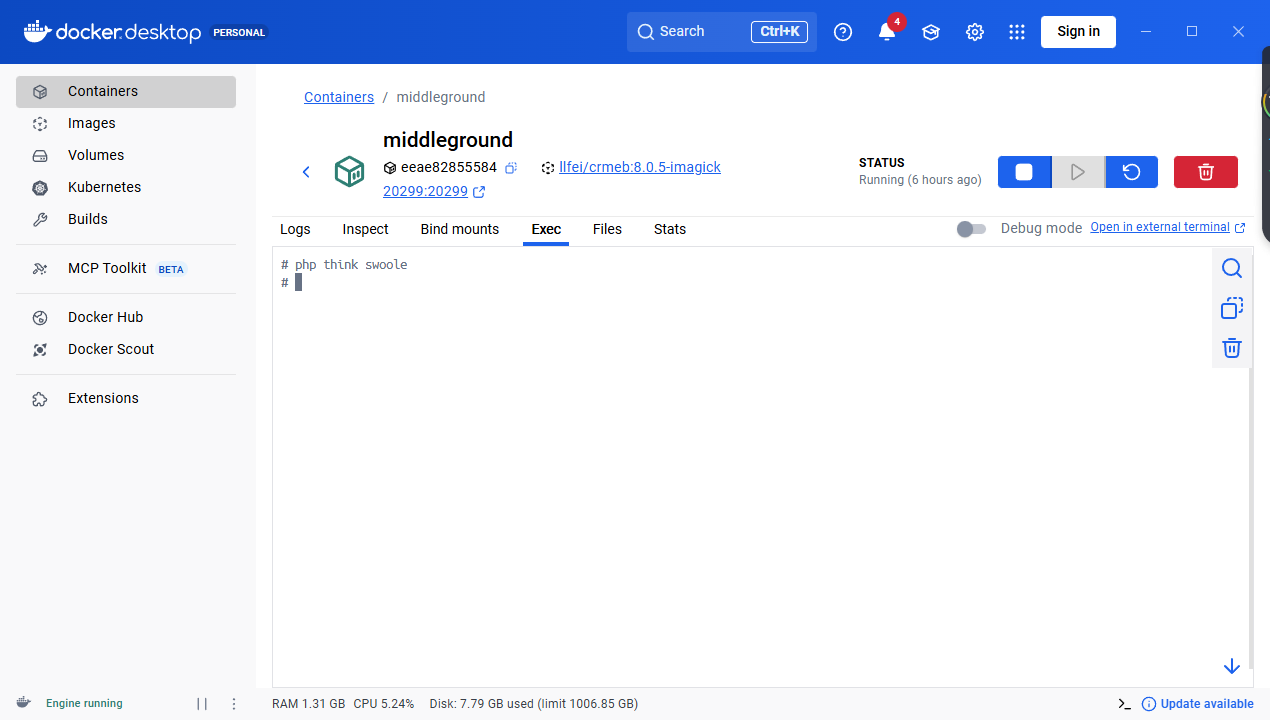Copy container ID eeae82855584
Viewport: 1270px width, 720px height.
pyautogui.click(x=511, y=168)
